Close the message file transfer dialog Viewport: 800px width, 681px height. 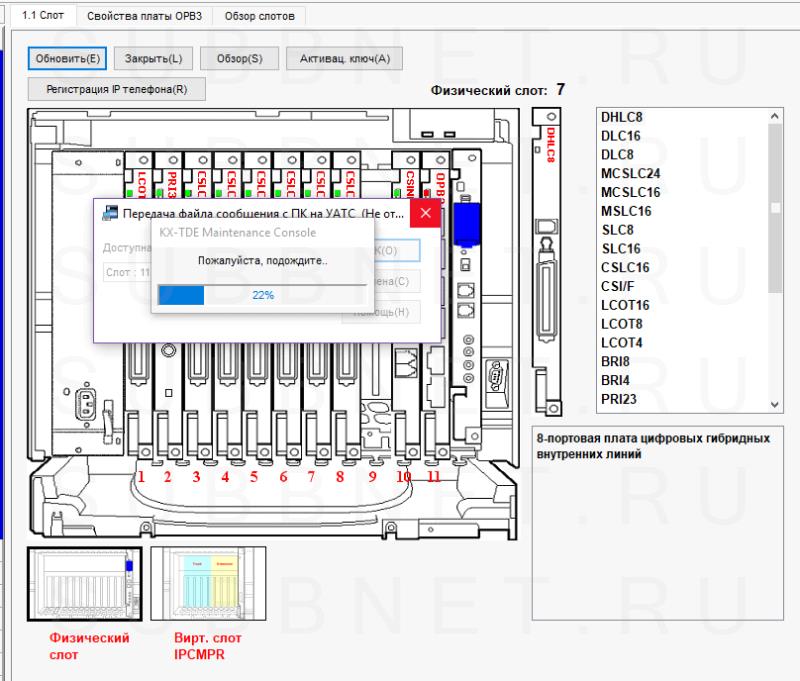[x=425, y=213]
